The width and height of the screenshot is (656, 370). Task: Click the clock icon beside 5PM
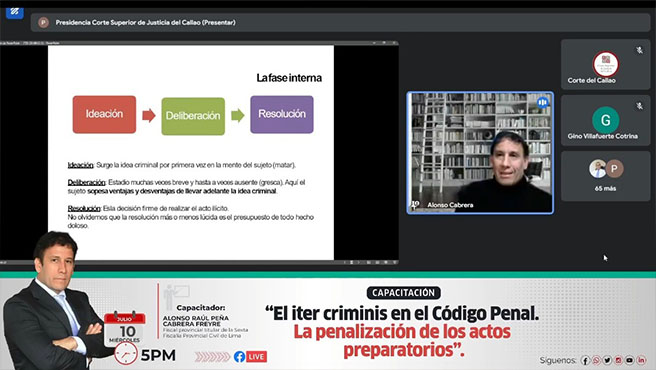pyautogui.click(x=126, y=354)
